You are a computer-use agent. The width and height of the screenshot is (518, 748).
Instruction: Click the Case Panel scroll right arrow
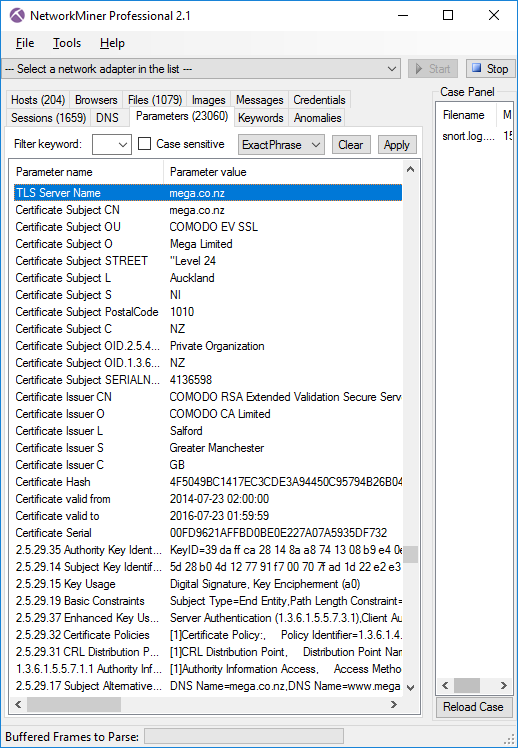pyautogui.click(x=504, y=686)
